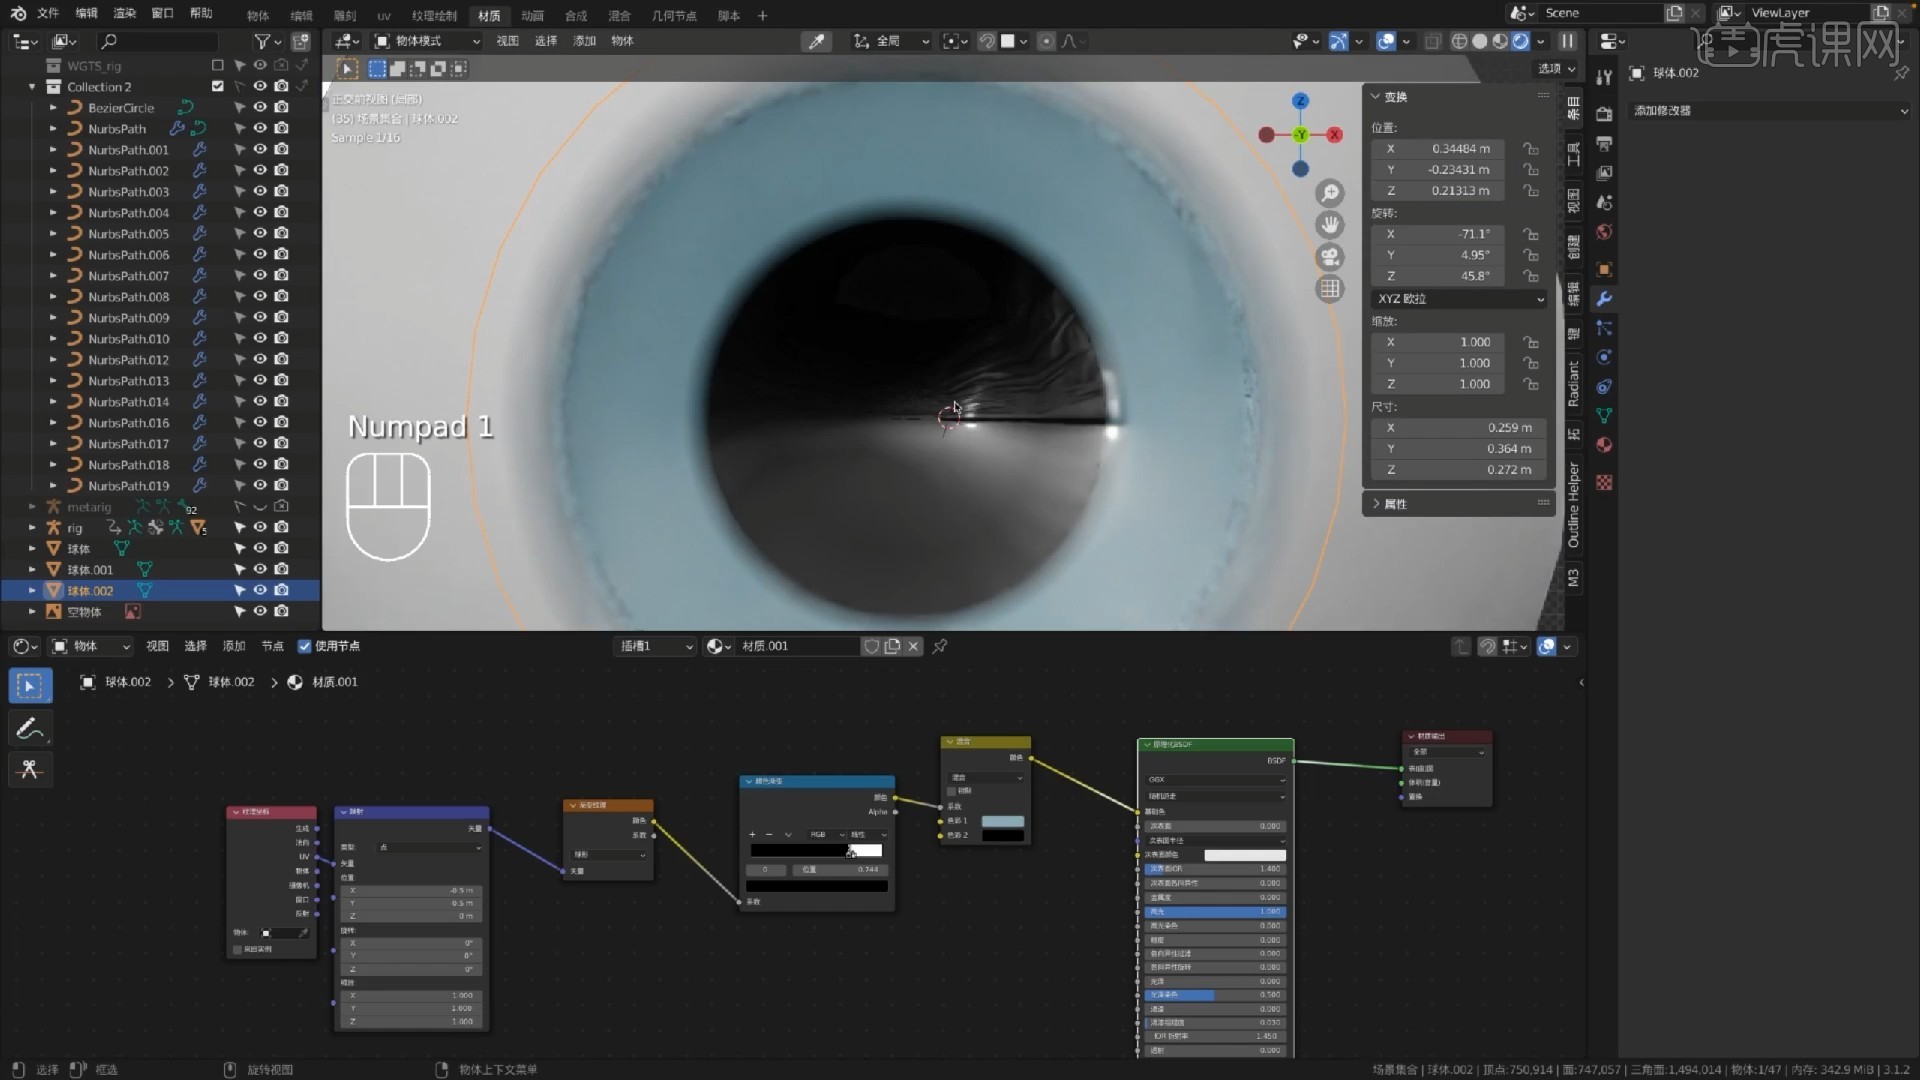Open the Geometry Nodes workspace tab
Image resolution: width=1920 pixels, height=1080 pixels.
673,15
